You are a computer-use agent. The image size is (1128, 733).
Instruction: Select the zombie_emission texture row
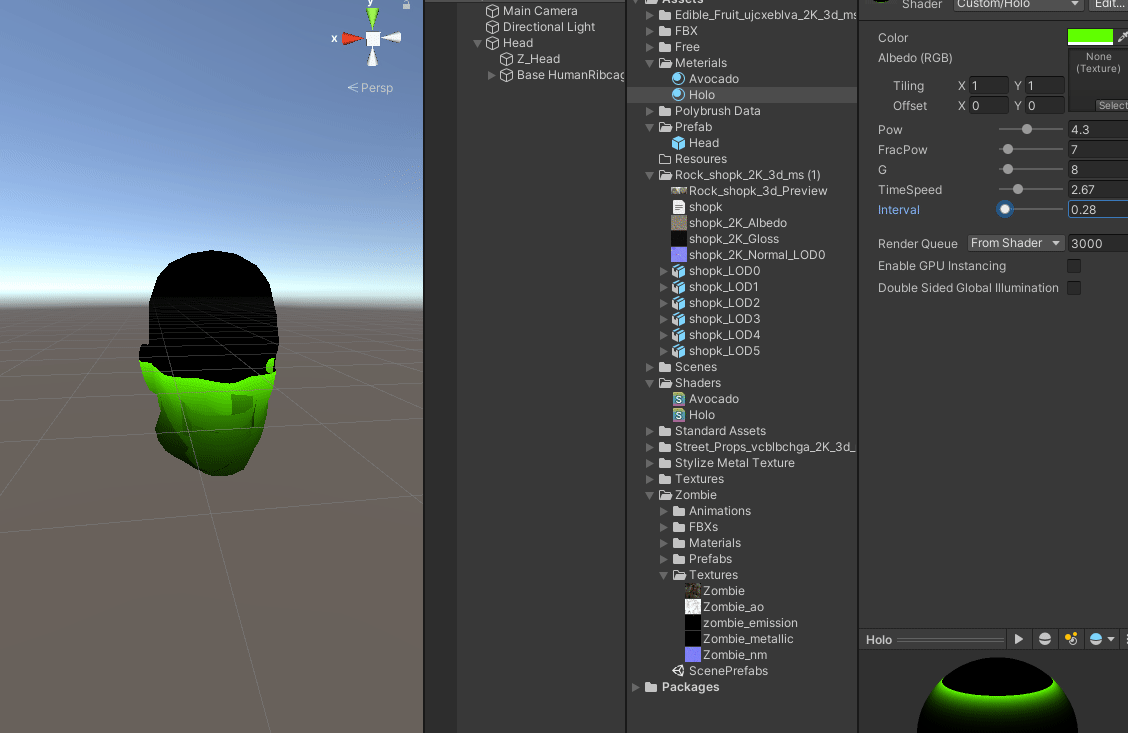(741, 623)
